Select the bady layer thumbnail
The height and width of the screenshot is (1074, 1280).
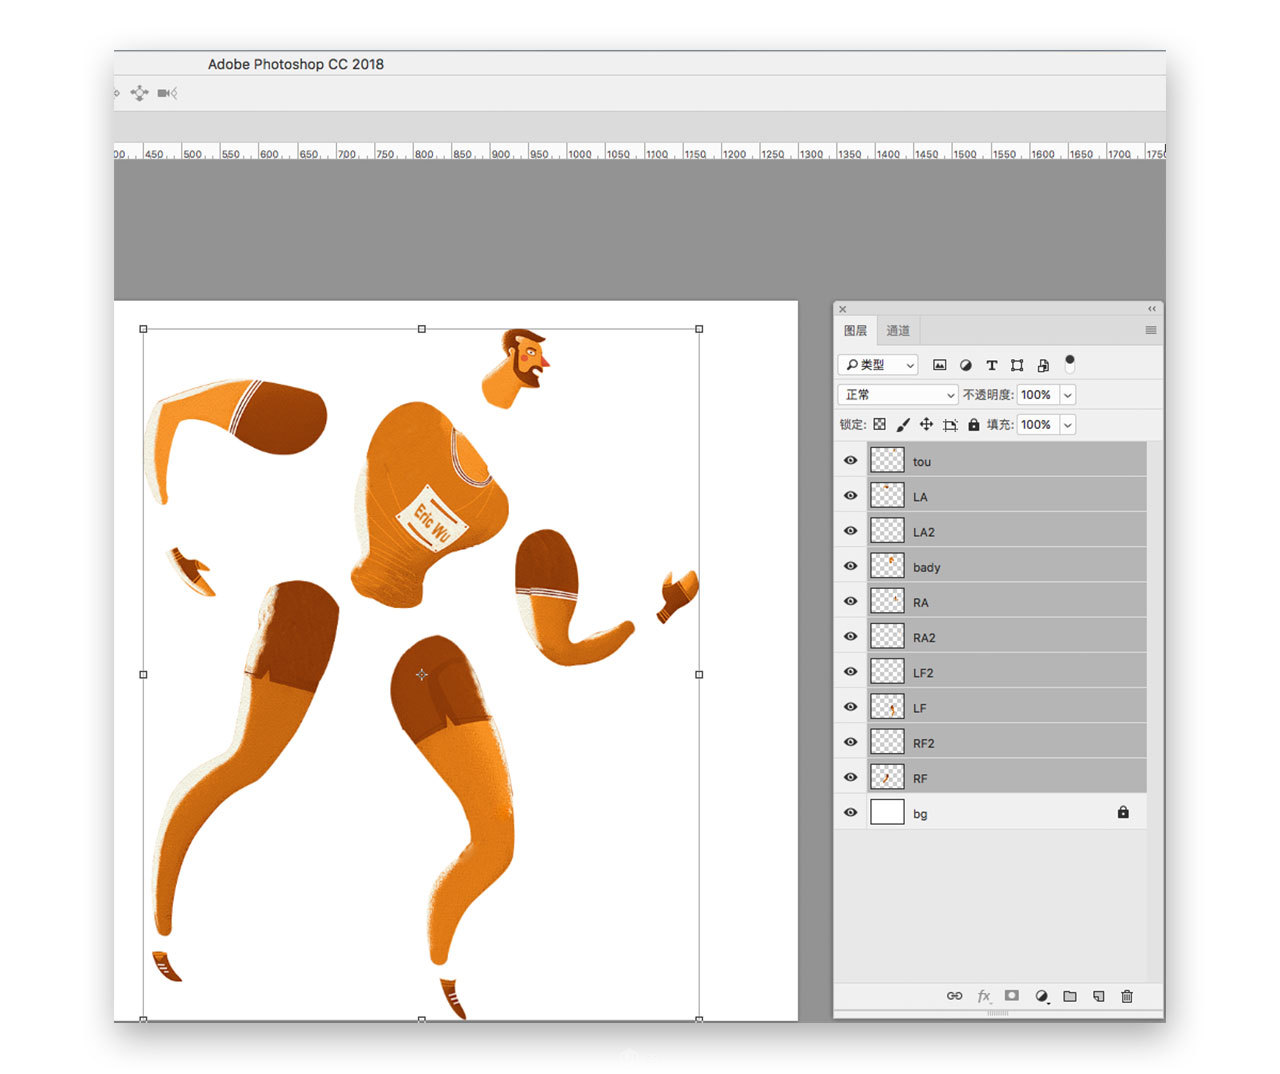coord(887,566)
